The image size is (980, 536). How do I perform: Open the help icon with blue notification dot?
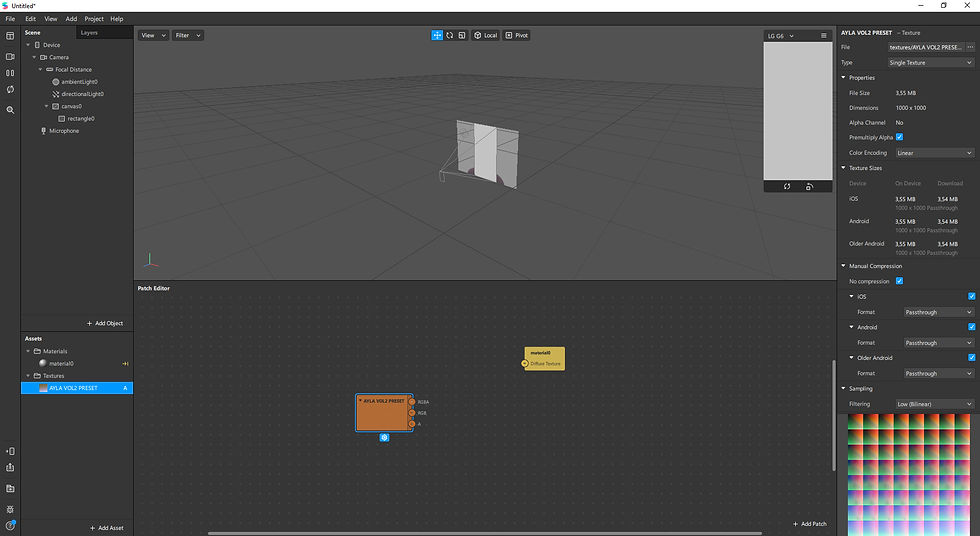(x=10, y=525)
